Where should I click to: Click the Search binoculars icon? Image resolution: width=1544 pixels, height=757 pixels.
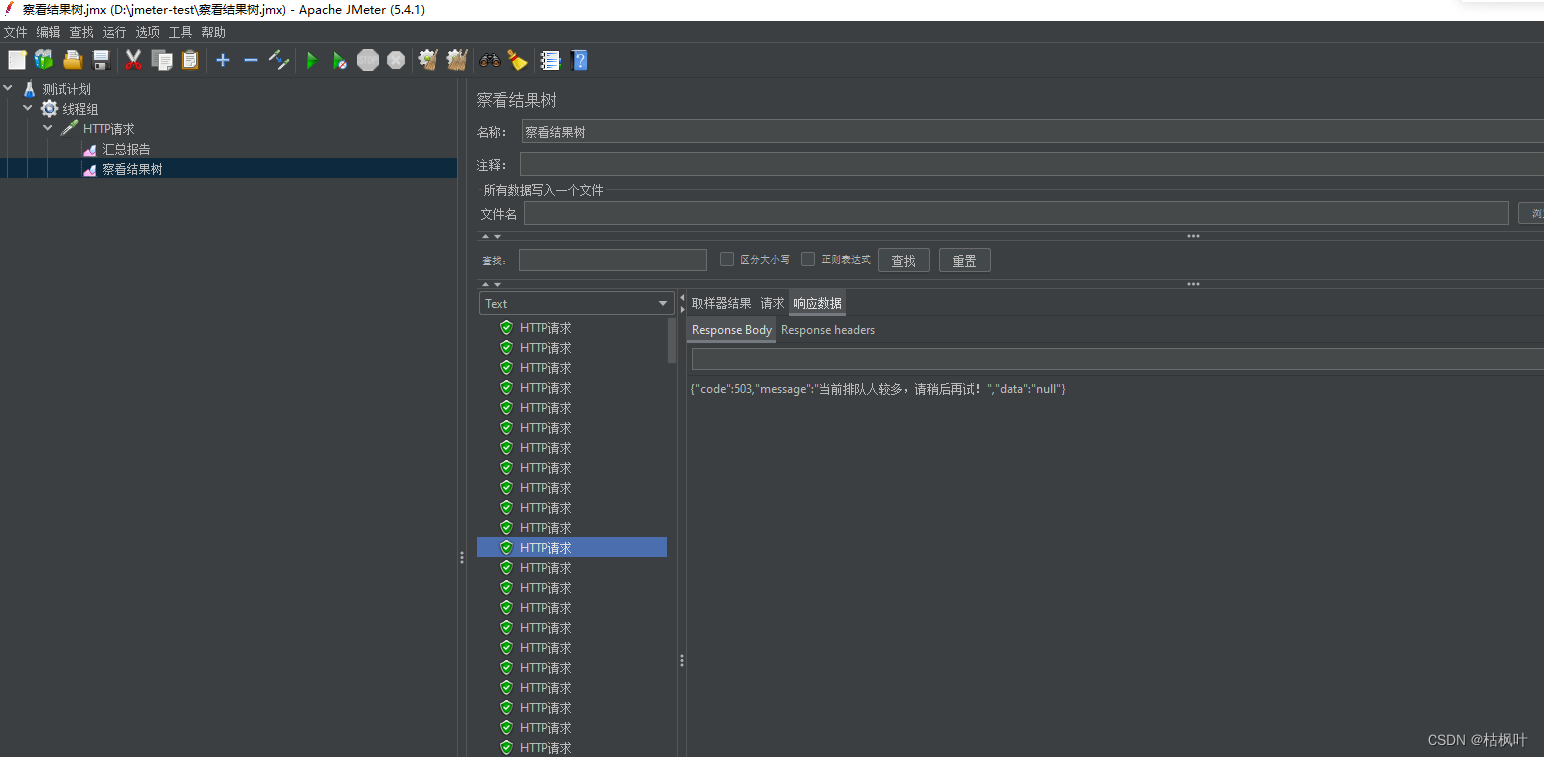pos(490,61)
